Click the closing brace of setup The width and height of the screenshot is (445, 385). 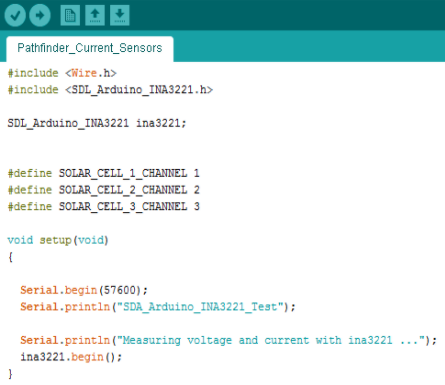(x=10, y=374)
